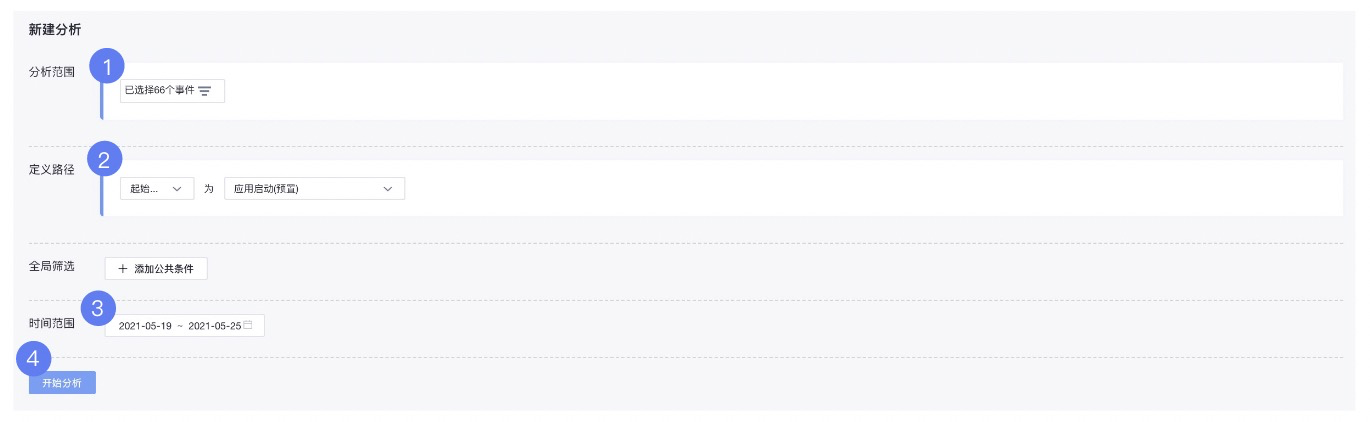Start analysis with the 开始分析 button

[62, 383]
